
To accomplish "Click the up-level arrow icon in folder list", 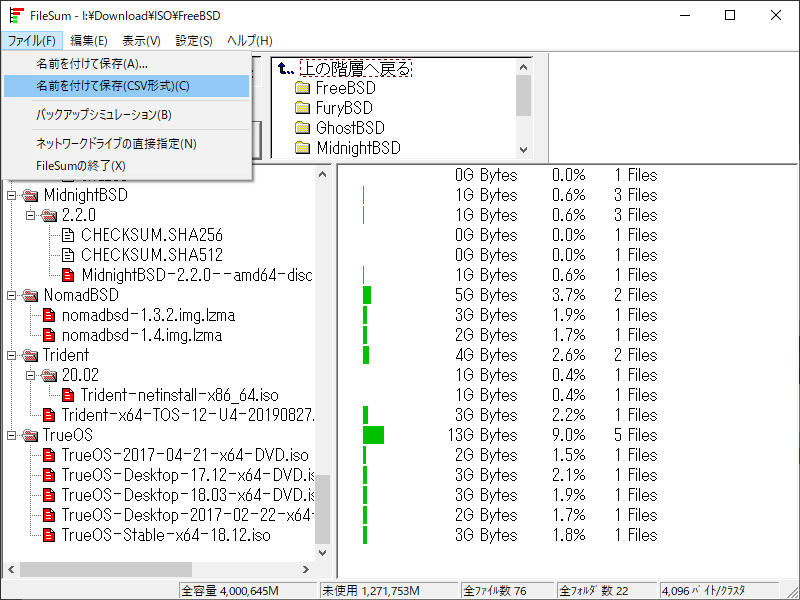I will point(286,68).
